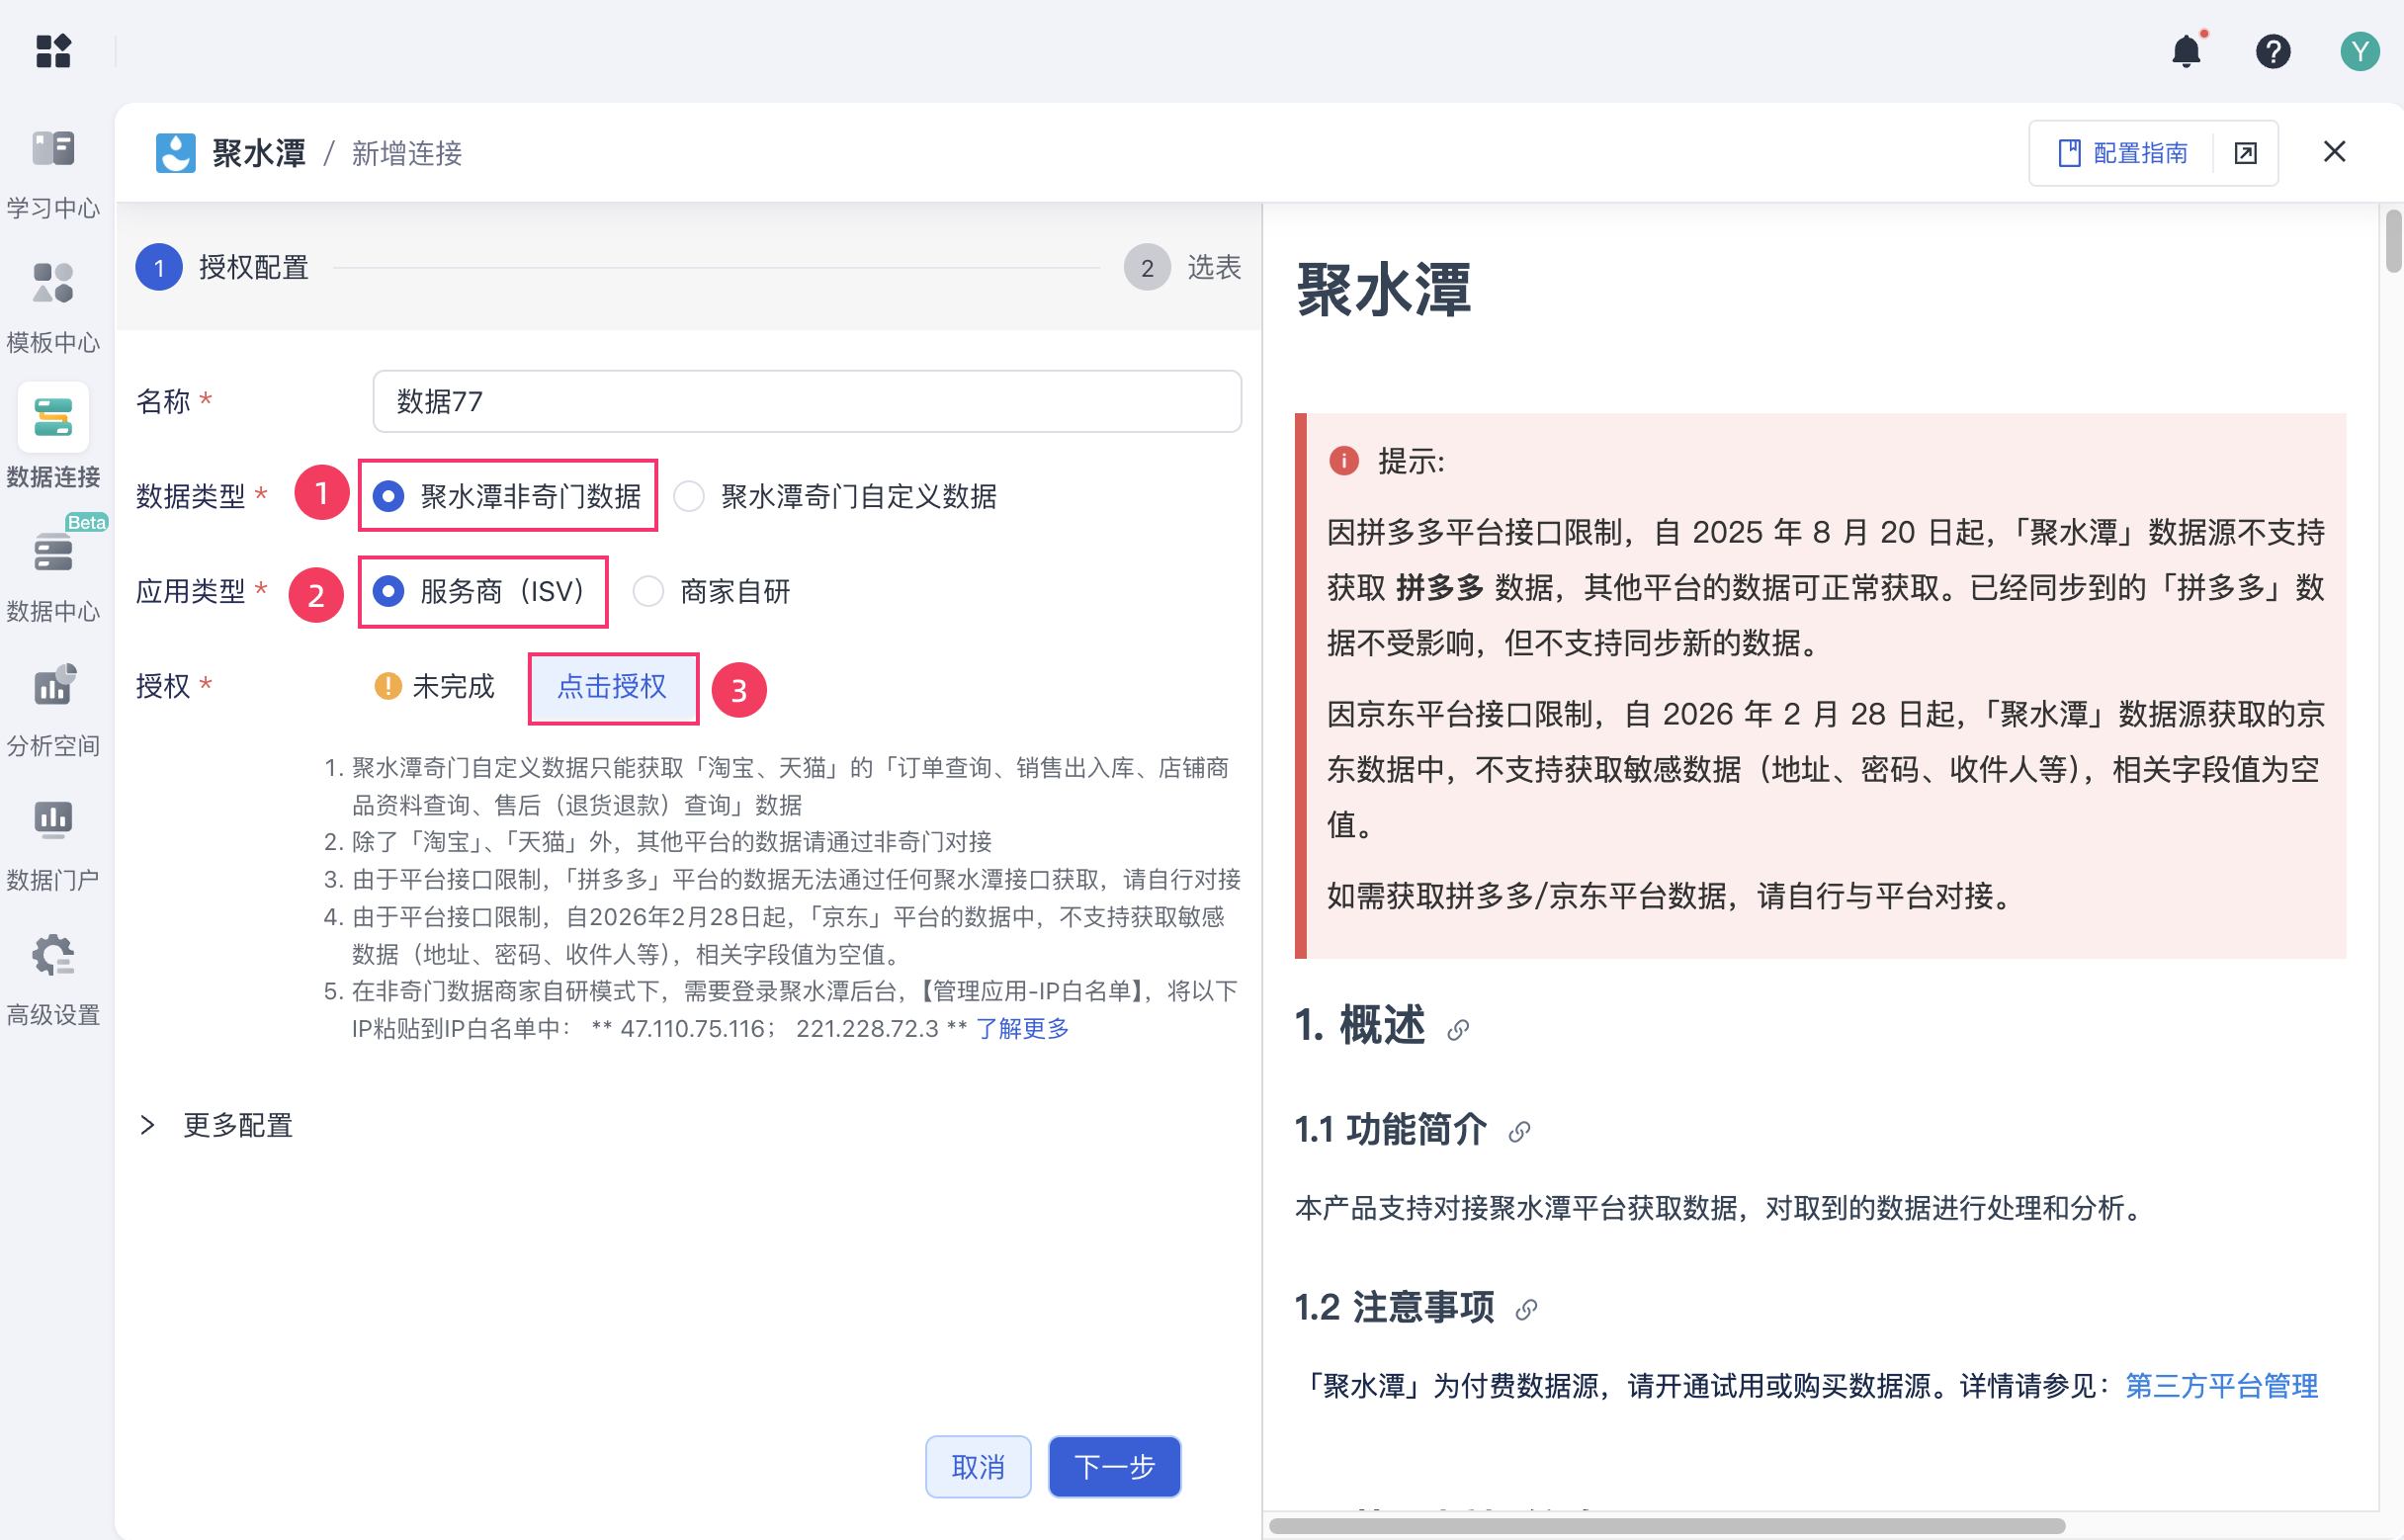Open the user avatar Y menu

coord(2360,51)
